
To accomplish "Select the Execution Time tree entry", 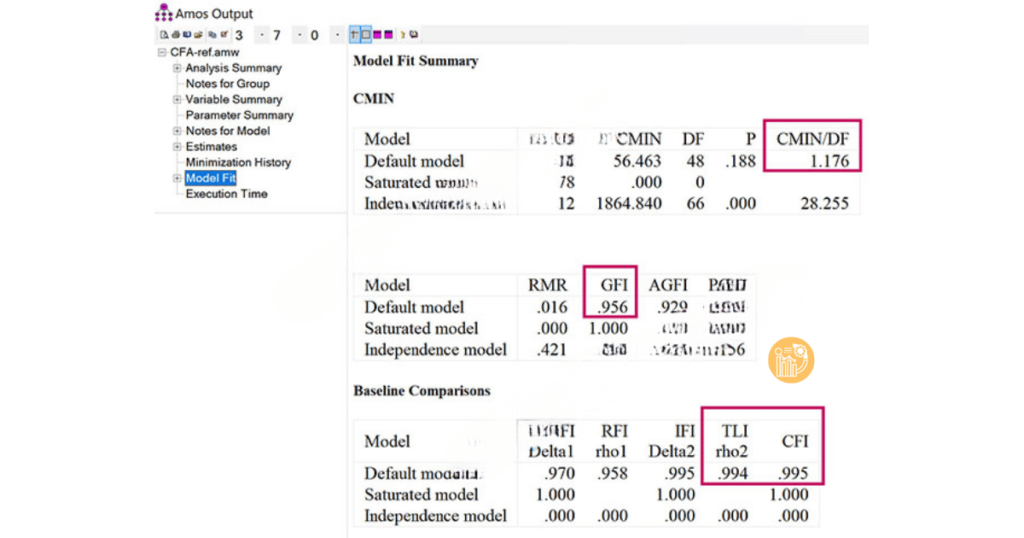I will click(226, 194).
